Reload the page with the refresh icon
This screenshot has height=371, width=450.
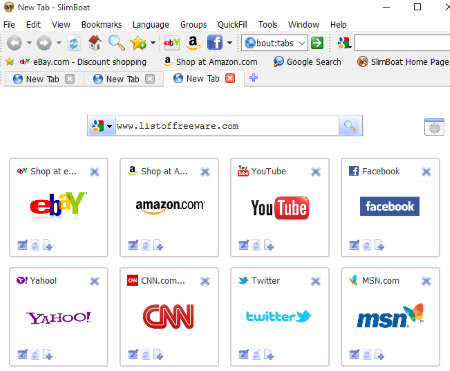click(74, 43)
